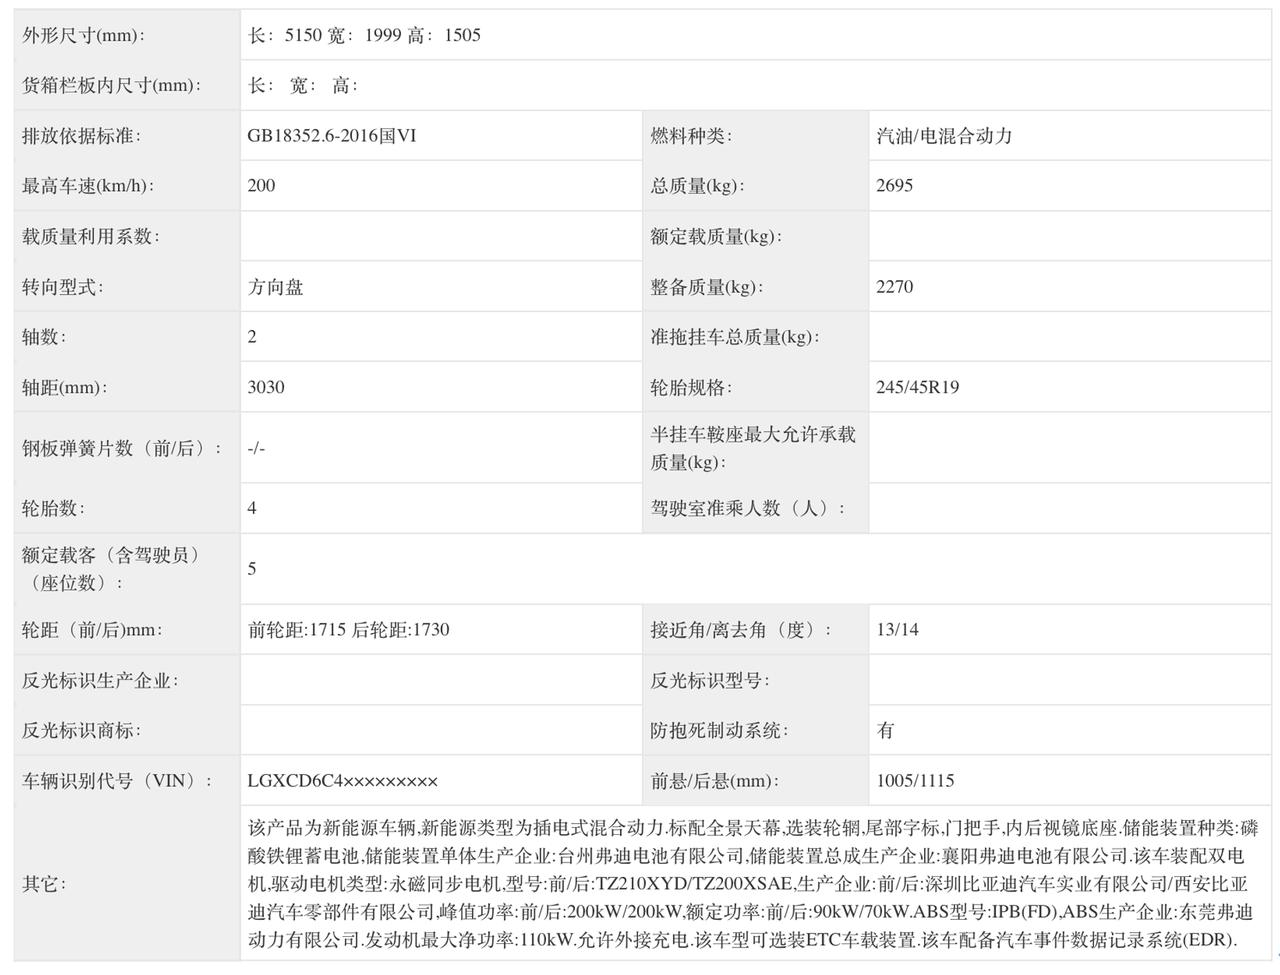1280x975 pixels.
Task: Click the 反光标识型号 label
Action: [711, 680]
